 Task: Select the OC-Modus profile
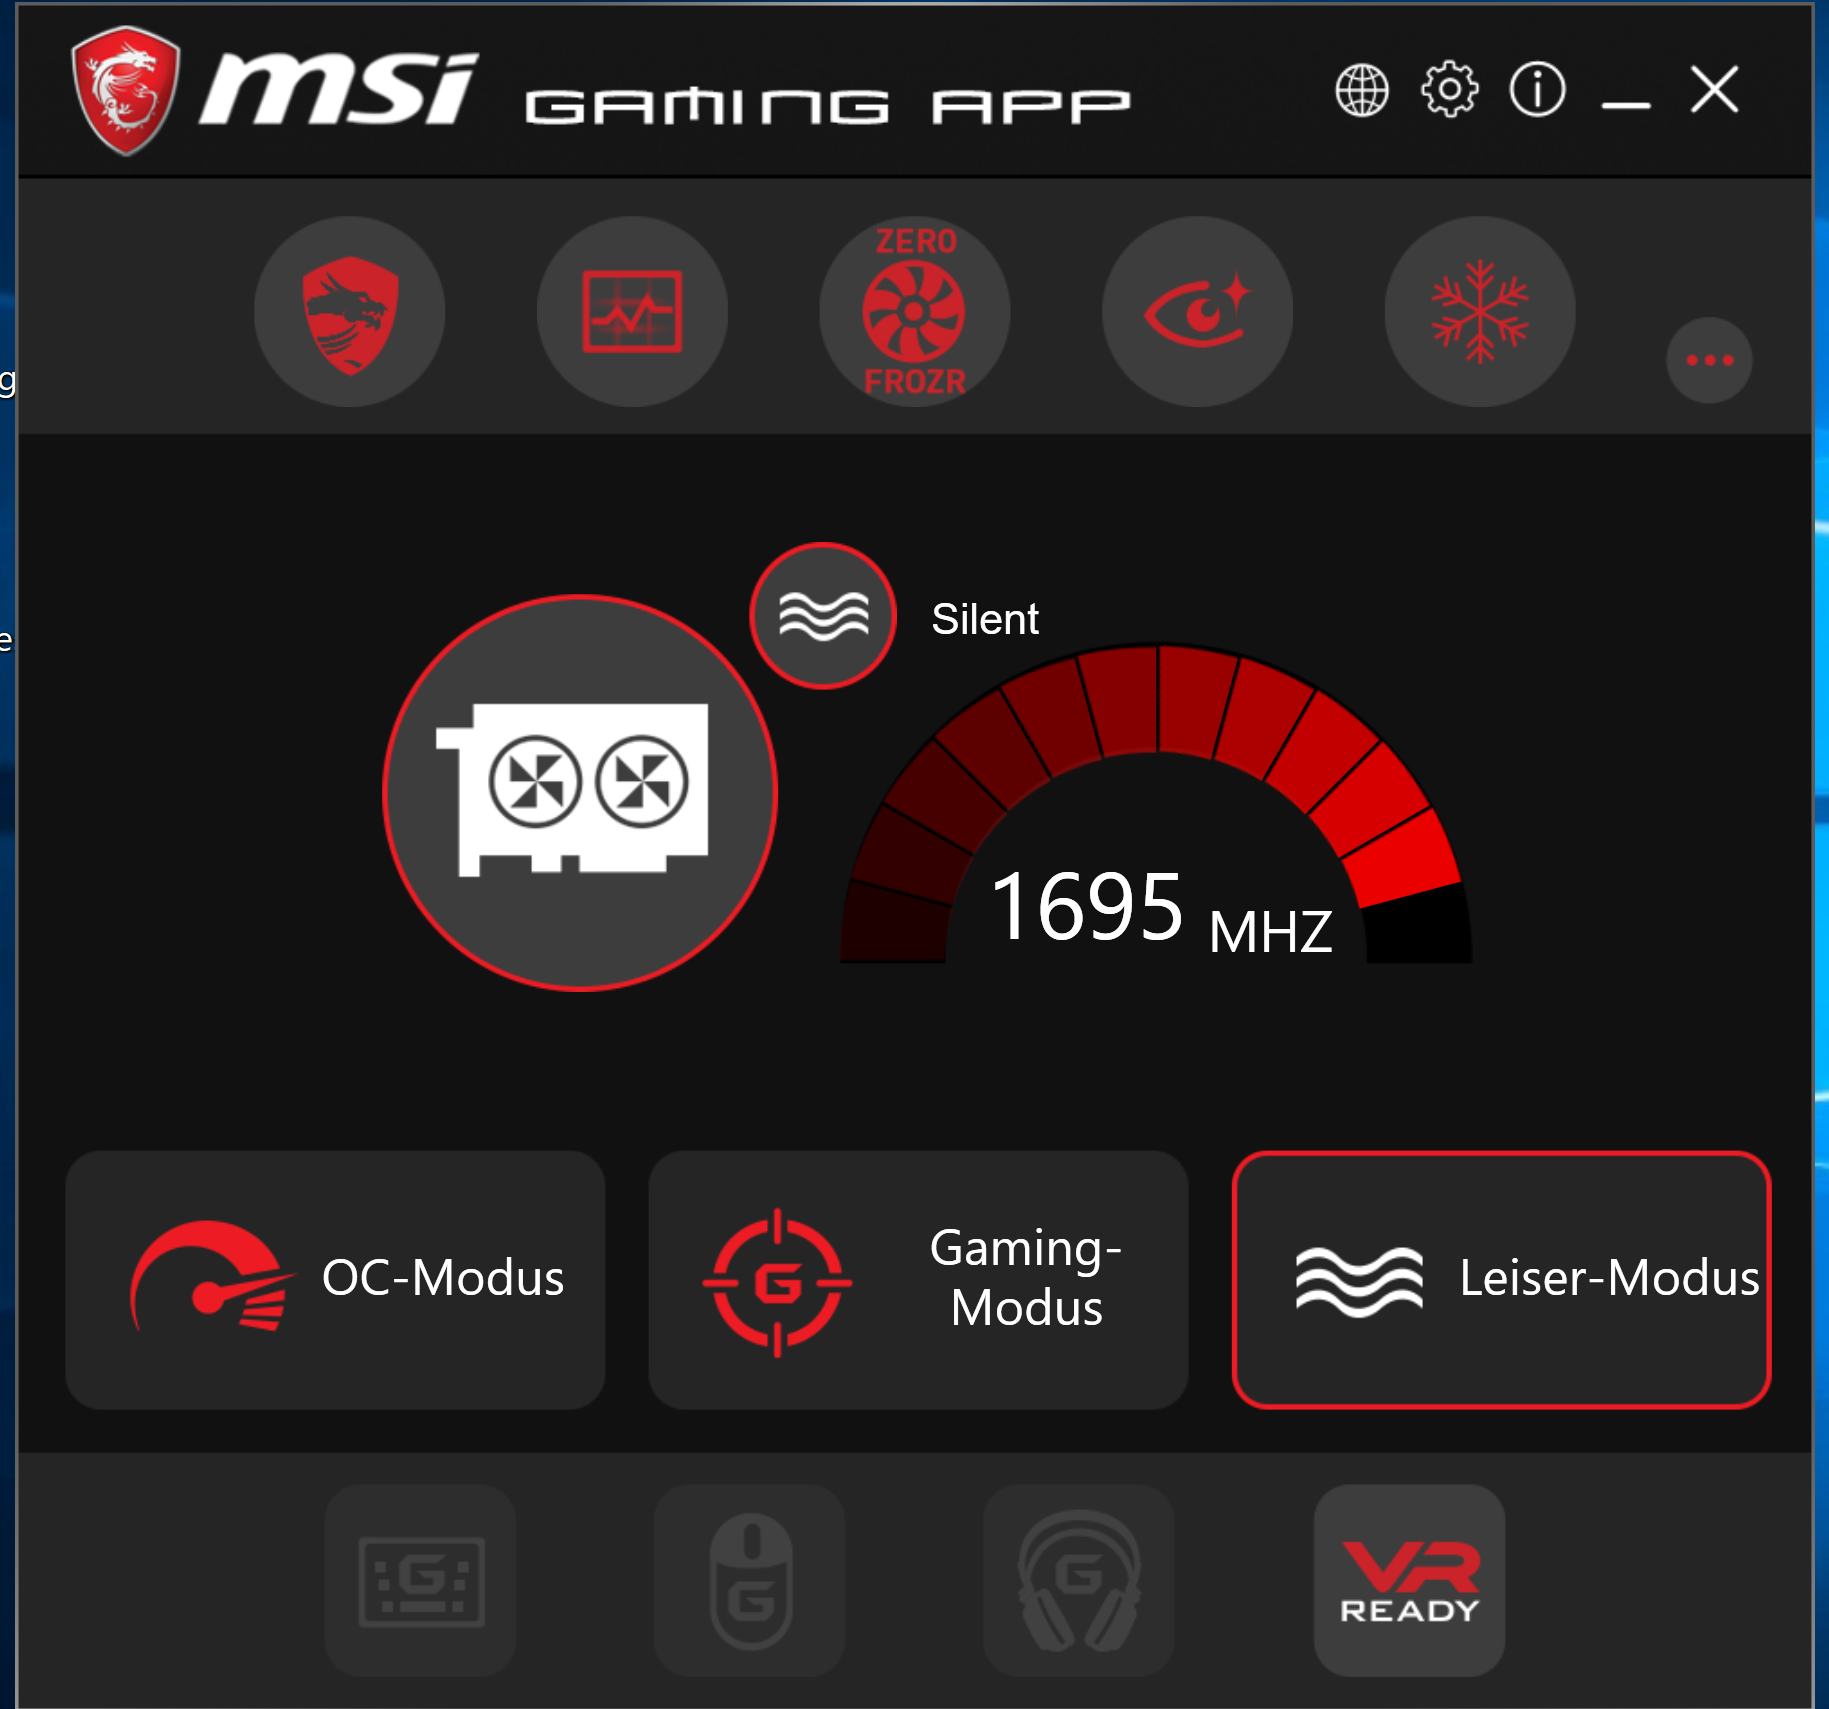335,1280
